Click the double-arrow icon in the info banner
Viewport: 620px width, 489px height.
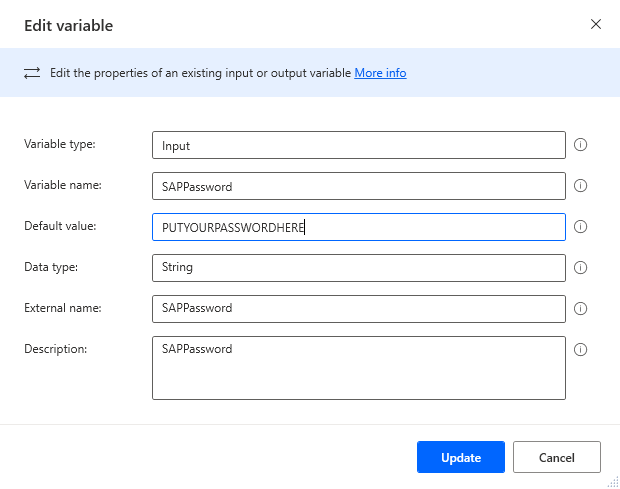pos(32,73)
